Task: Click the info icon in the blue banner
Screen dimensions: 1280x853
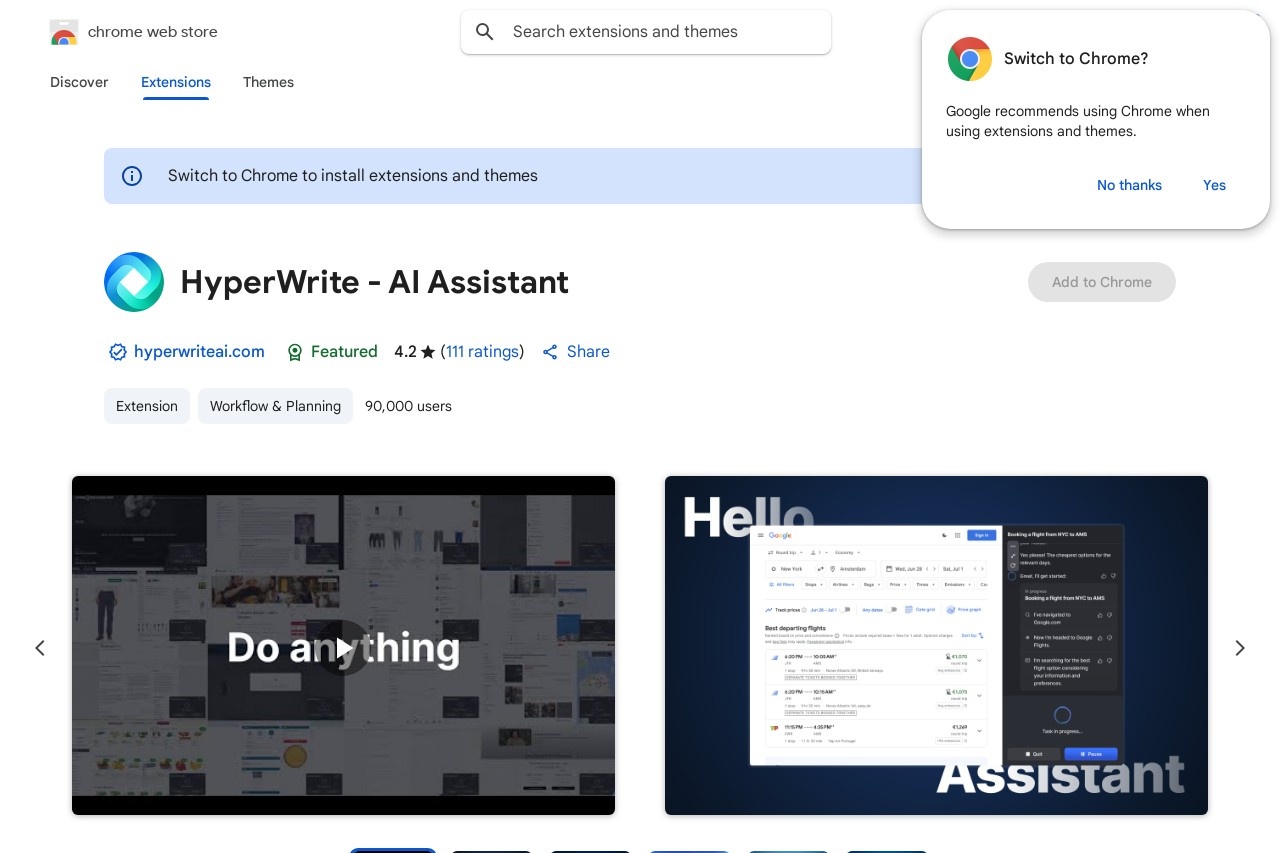Action: pos(132,176)
